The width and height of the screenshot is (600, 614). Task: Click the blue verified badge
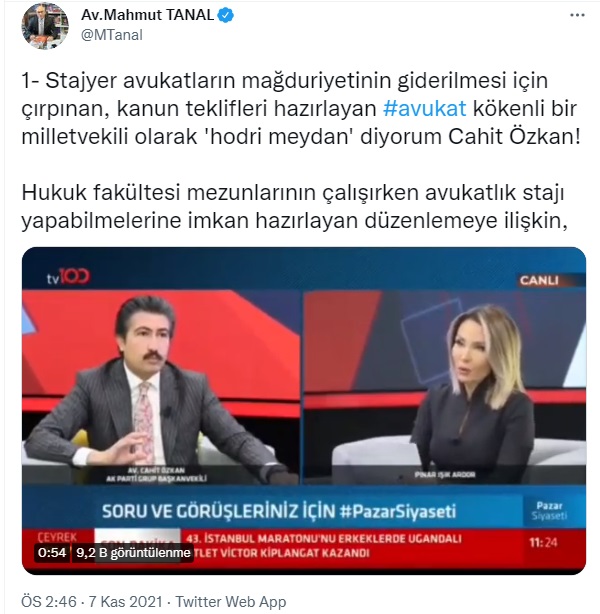point(226,16)
